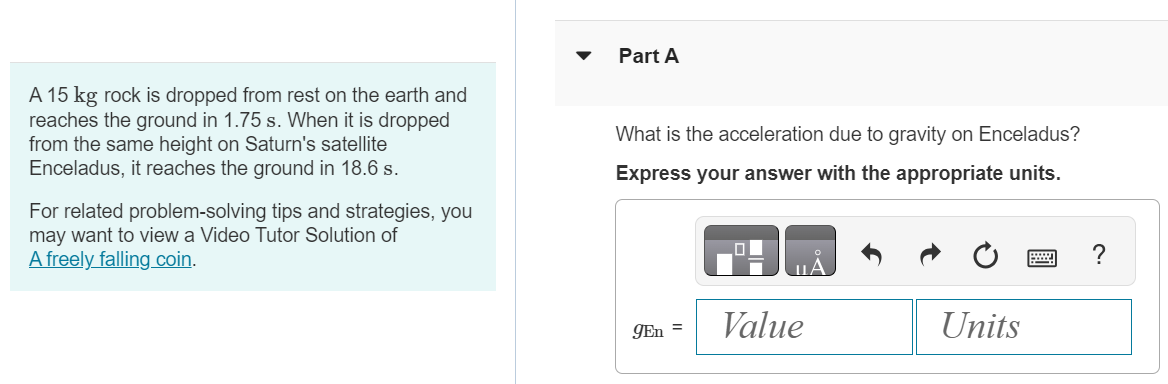Click the Part A section heading
This screenshot has height=384, width=1168.
[648, 56]
